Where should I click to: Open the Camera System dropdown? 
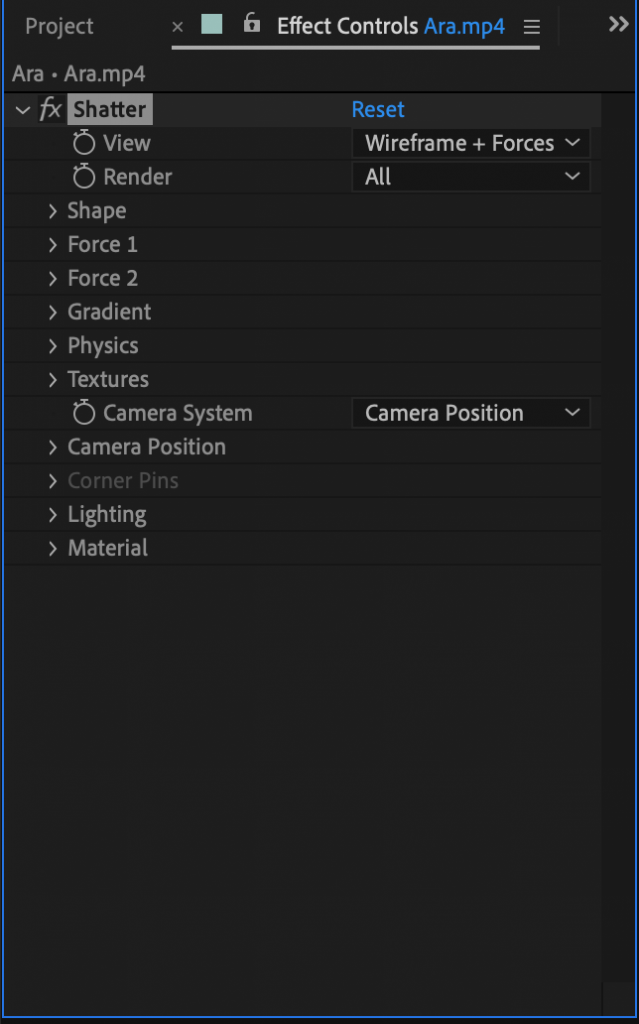(x=470, y=413)
